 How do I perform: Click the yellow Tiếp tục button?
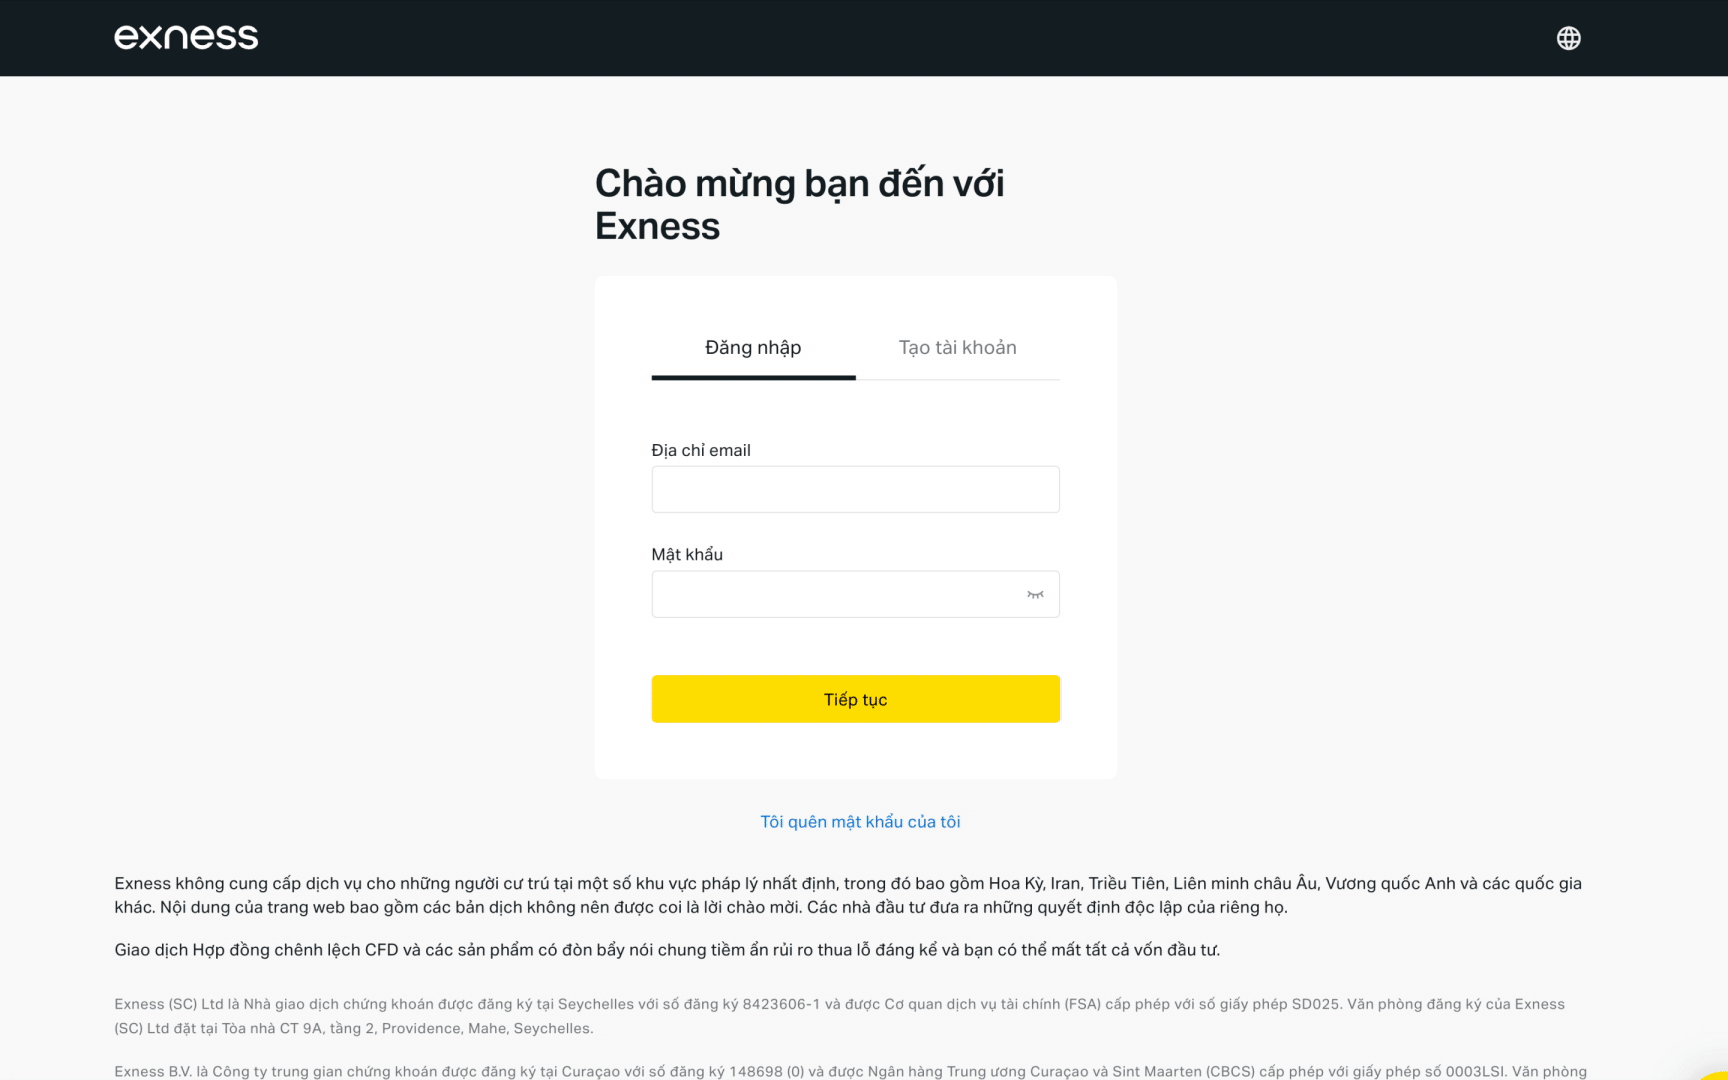855,699
